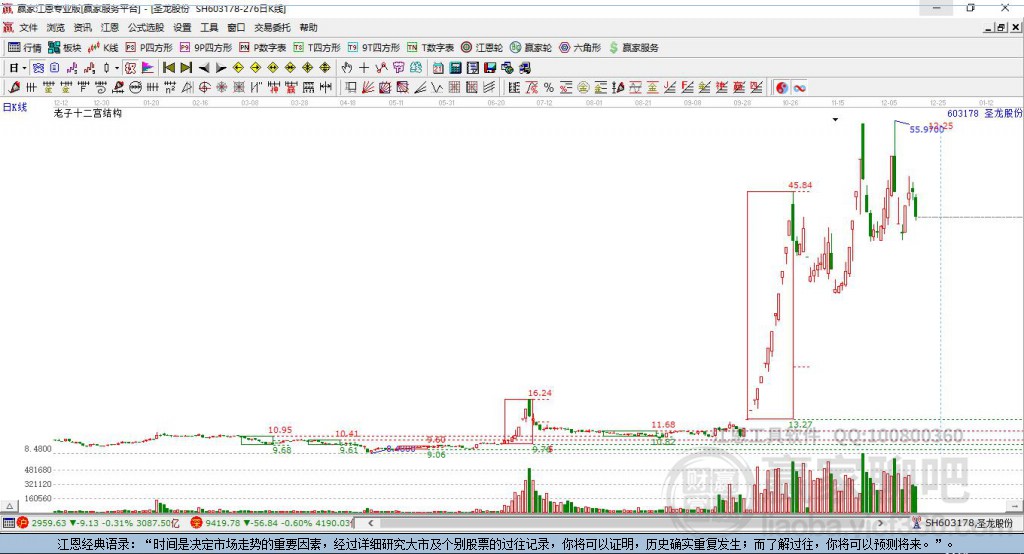The image size is (1024, 554).
Task: Click the red floppy-disk save icon
Action: pyautogui.click(x=490, y=68)
